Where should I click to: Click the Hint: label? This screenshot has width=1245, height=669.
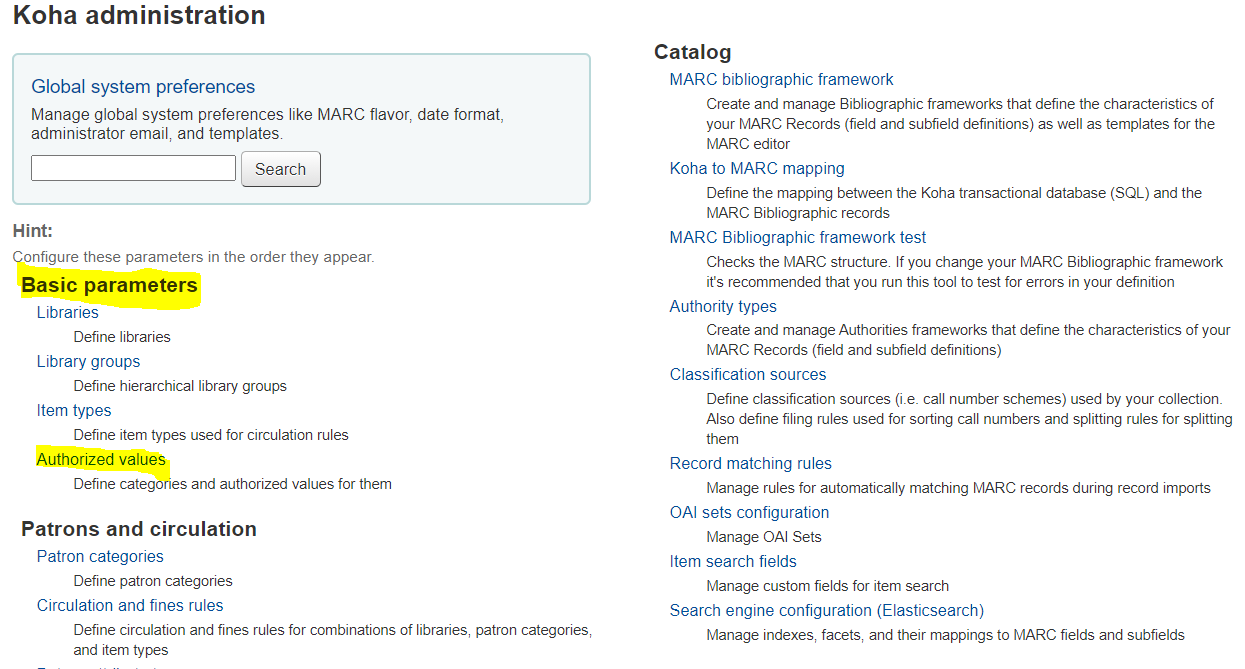point(33,231)
